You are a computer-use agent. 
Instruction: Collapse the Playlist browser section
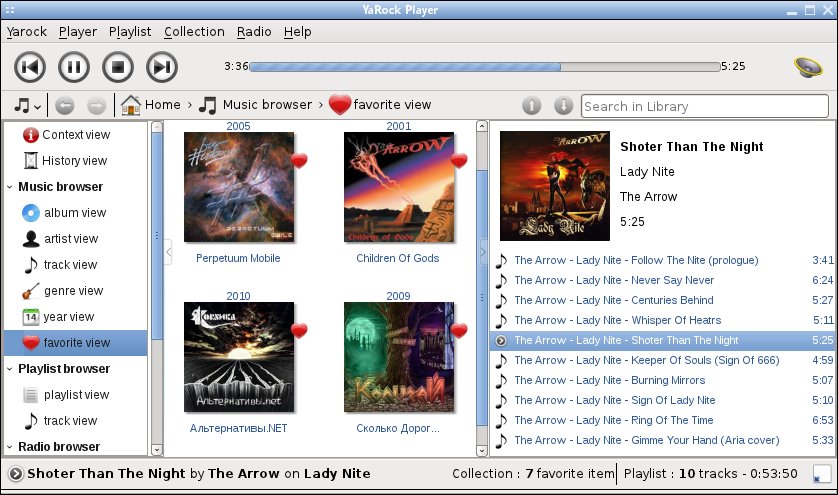(10, 369)
